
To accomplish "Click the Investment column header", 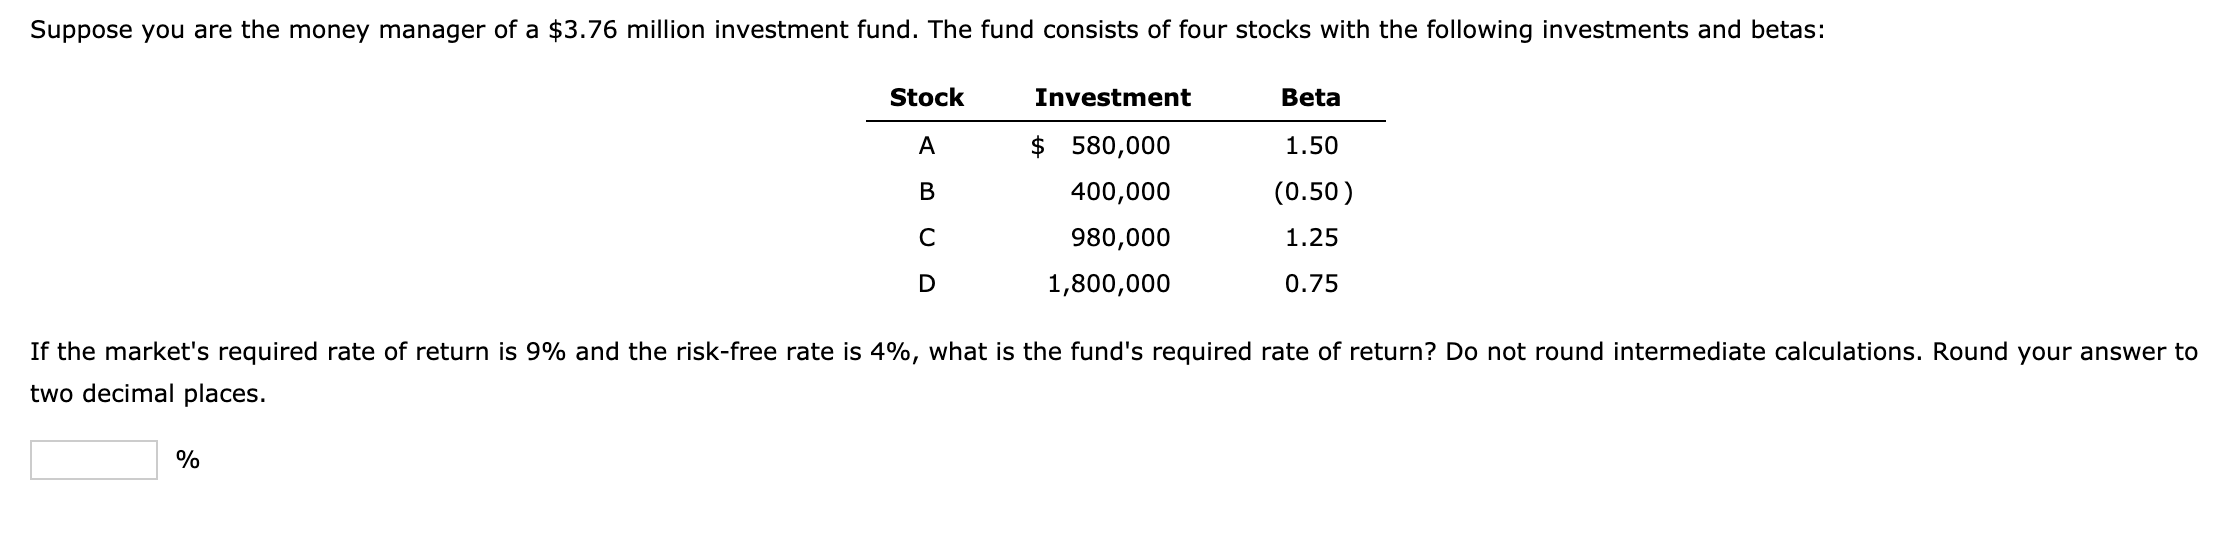I will [1112, 98].
